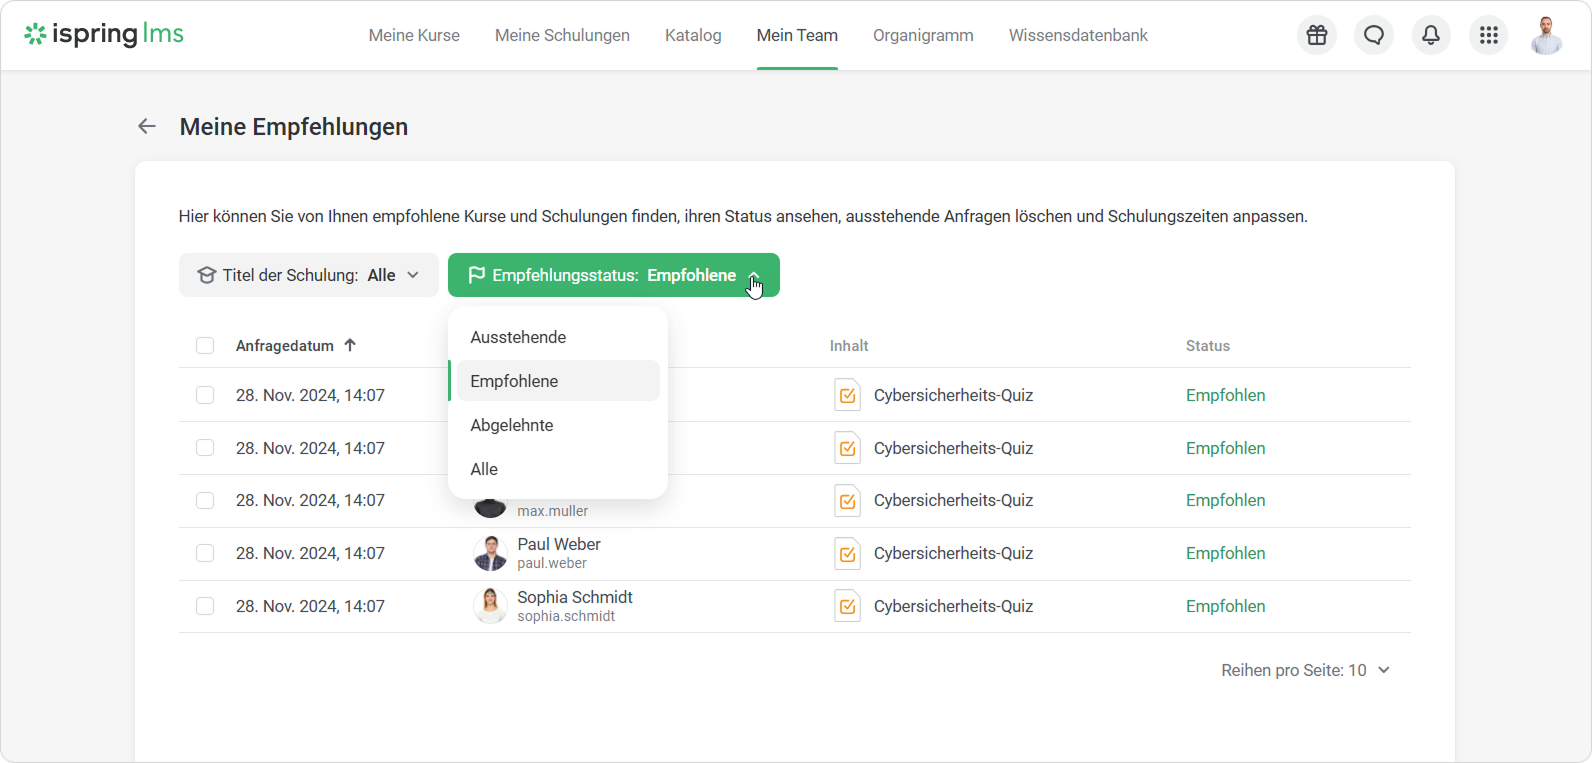Open the notifications bell

click(1431, 35)
